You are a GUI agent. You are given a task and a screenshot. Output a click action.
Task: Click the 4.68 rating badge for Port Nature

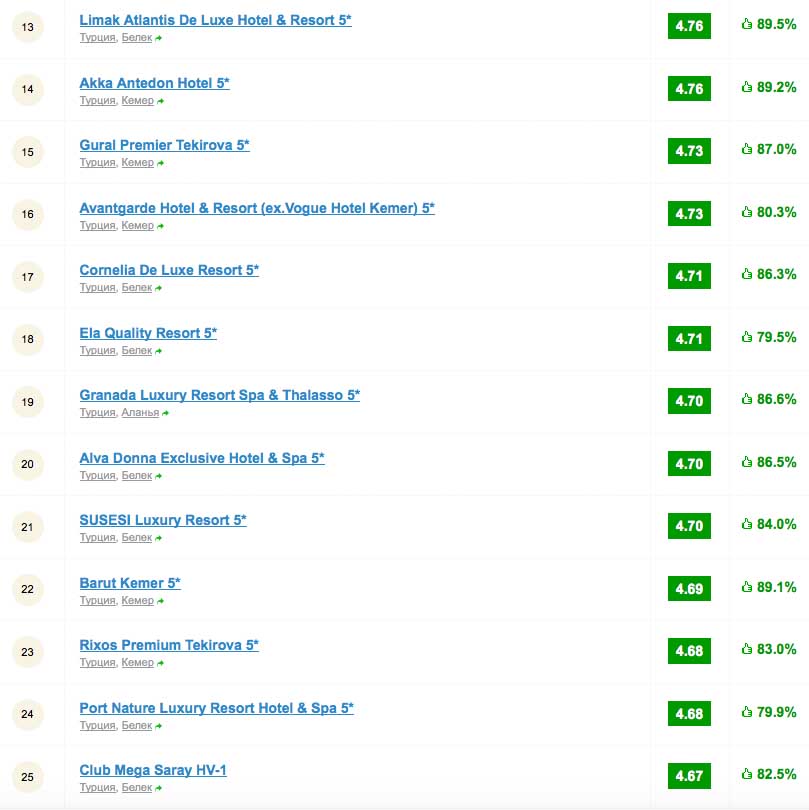(x=689, y=714)
